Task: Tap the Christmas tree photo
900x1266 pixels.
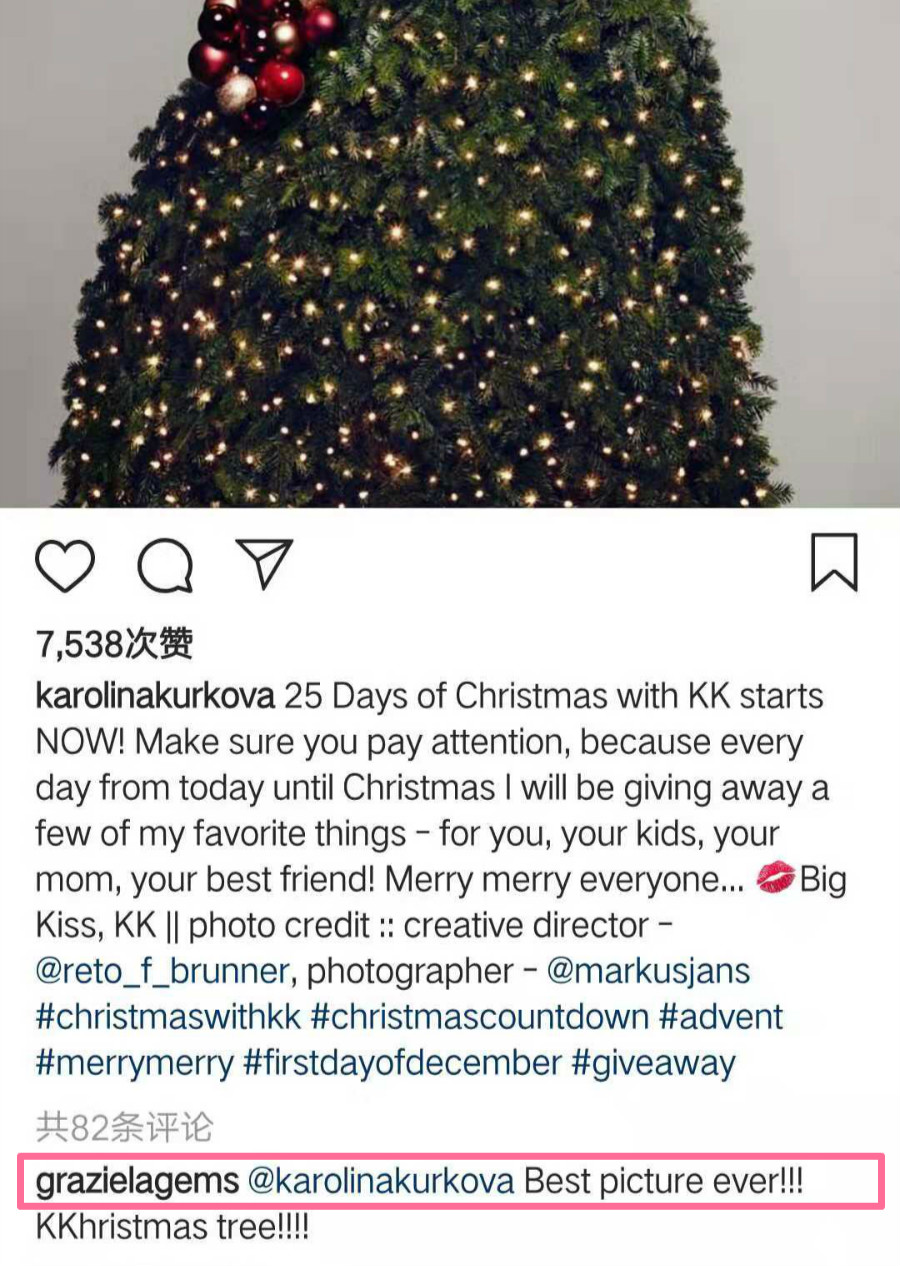Action: click(x=450, y=253)
